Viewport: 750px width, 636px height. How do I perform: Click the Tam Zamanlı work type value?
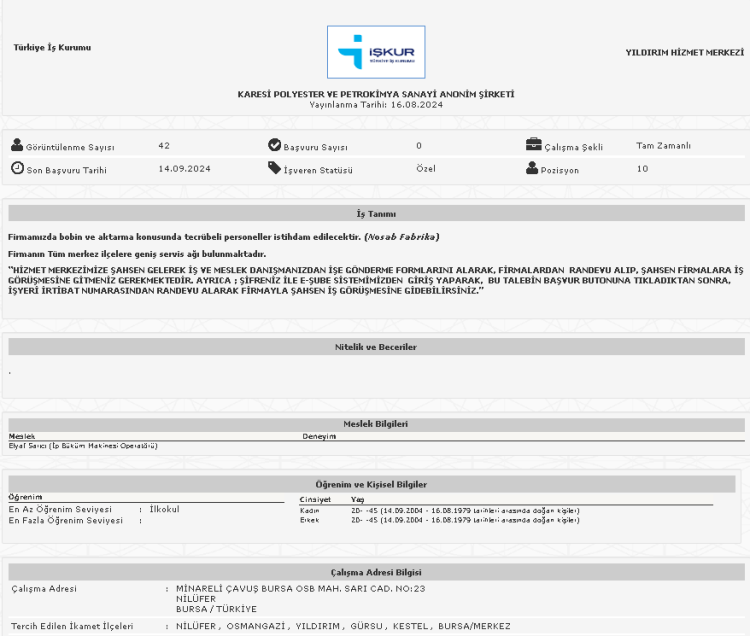(x=663, y=146)
